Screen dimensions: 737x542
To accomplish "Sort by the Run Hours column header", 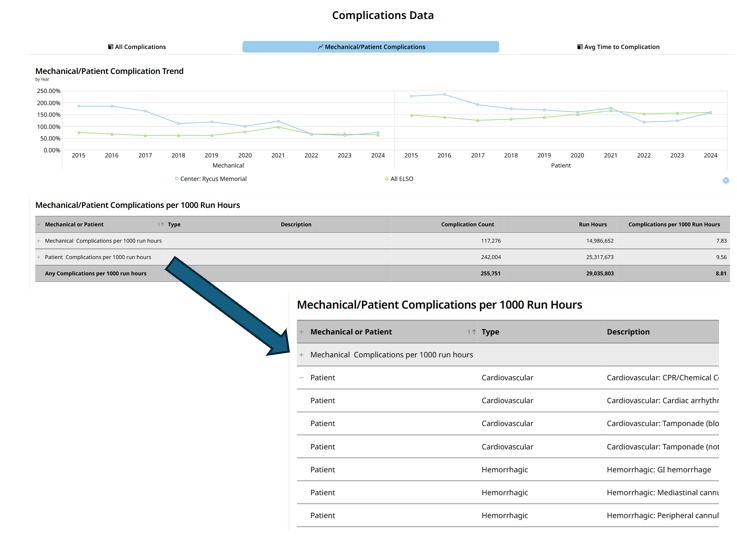I will click(593, 225).
